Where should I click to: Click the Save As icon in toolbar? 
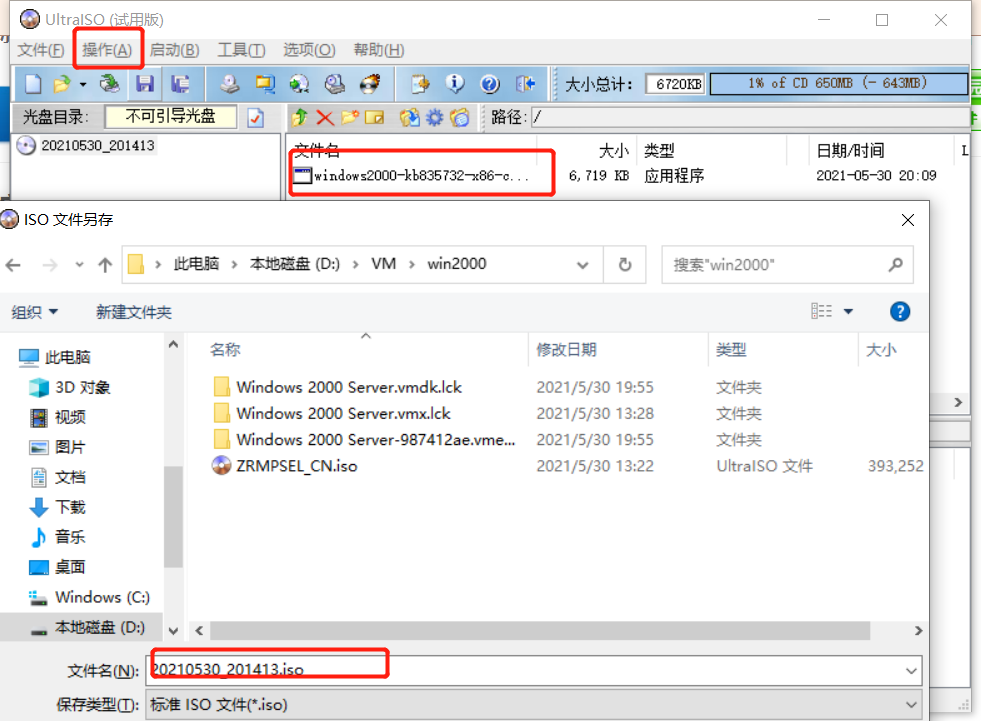coord(181,83)
